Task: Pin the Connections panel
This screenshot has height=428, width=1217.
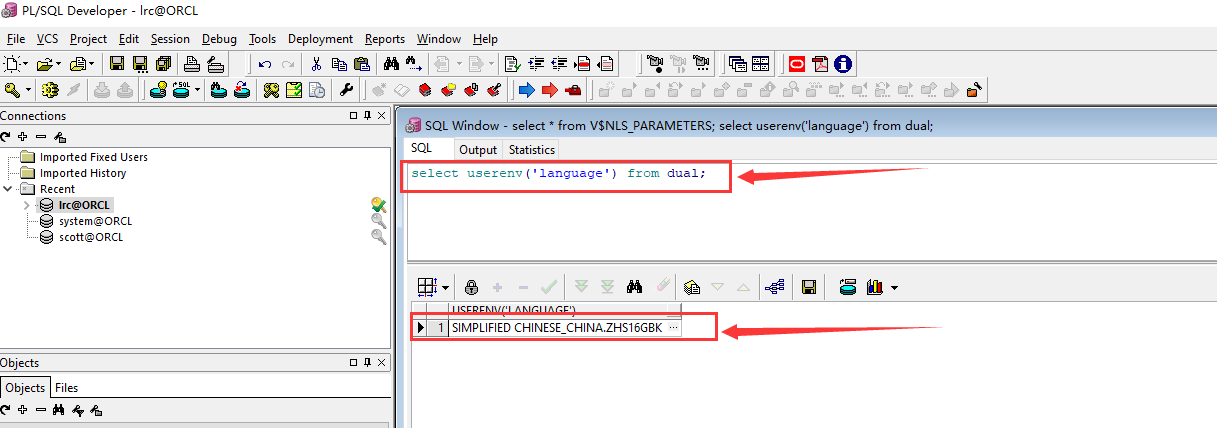Action: tap(367, 116)
